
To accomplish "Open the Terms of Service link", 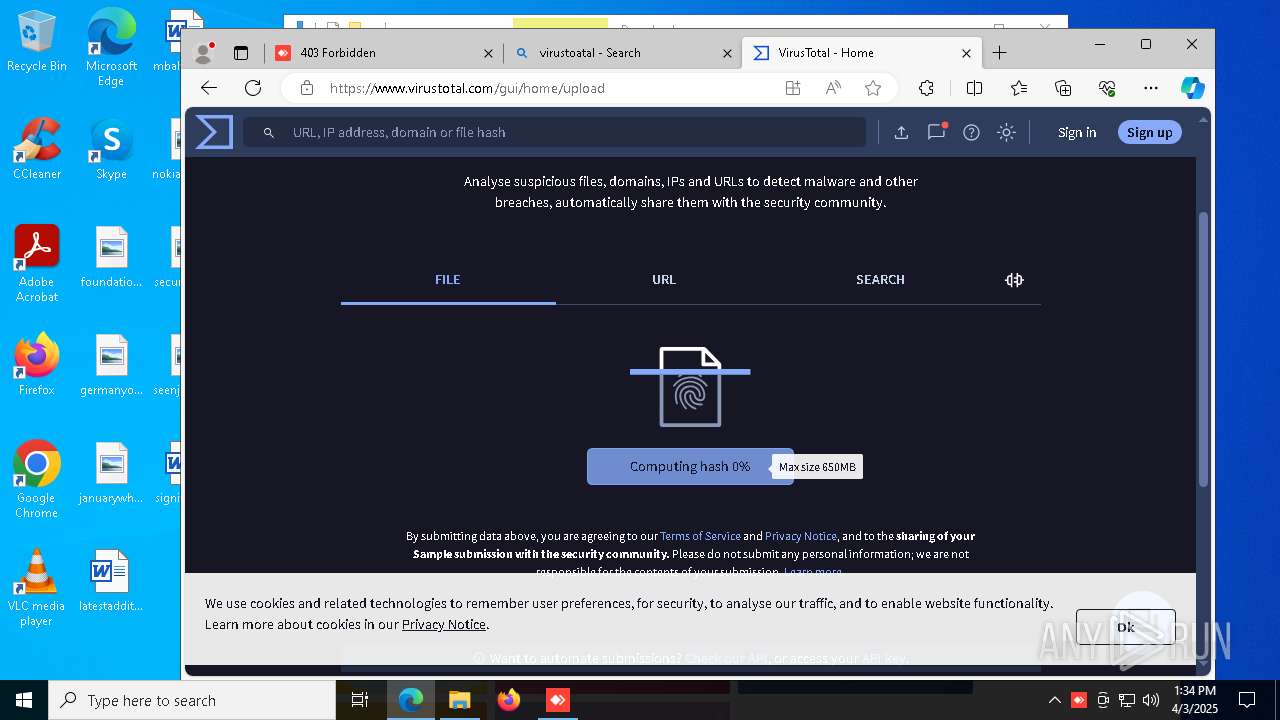I will 700,536.
